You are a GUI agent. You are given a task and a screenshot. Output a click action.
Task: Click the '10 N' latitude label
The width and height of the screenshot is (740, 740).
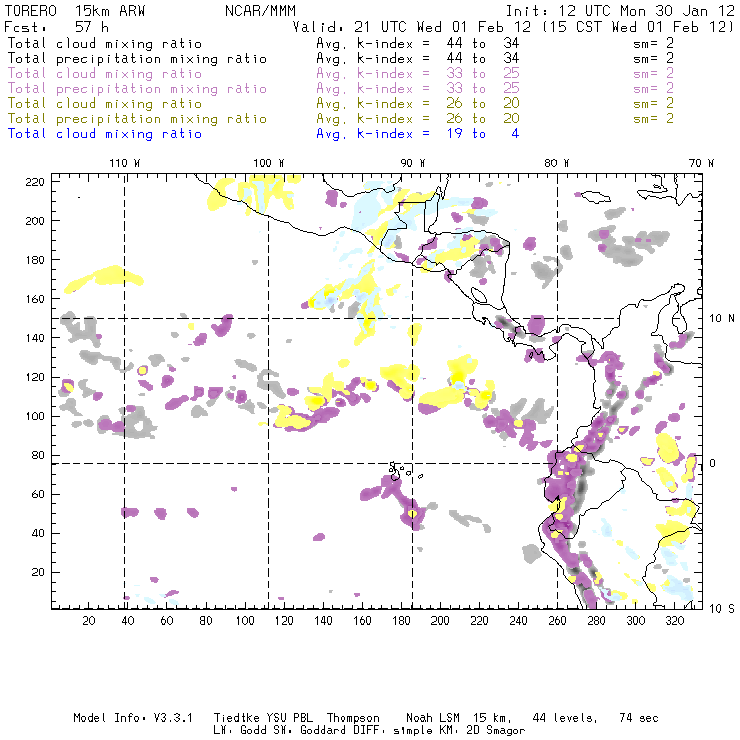(x=722, y=319)
